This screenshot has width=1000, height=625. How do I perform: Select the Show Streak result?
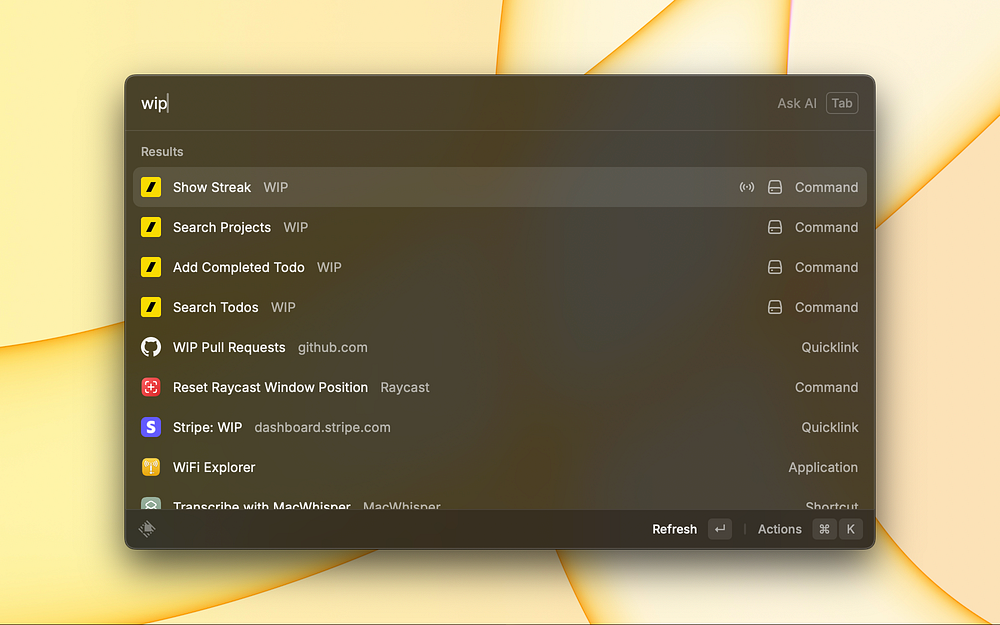pyautogui.click(x=500, y=187)
